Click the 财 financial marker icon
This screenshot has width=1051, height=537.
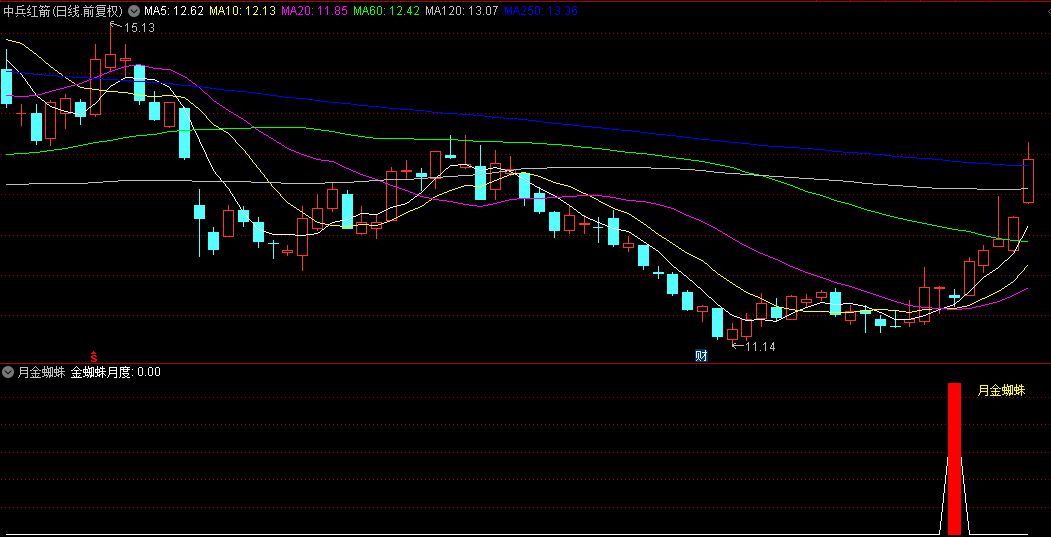coord(701,356)
